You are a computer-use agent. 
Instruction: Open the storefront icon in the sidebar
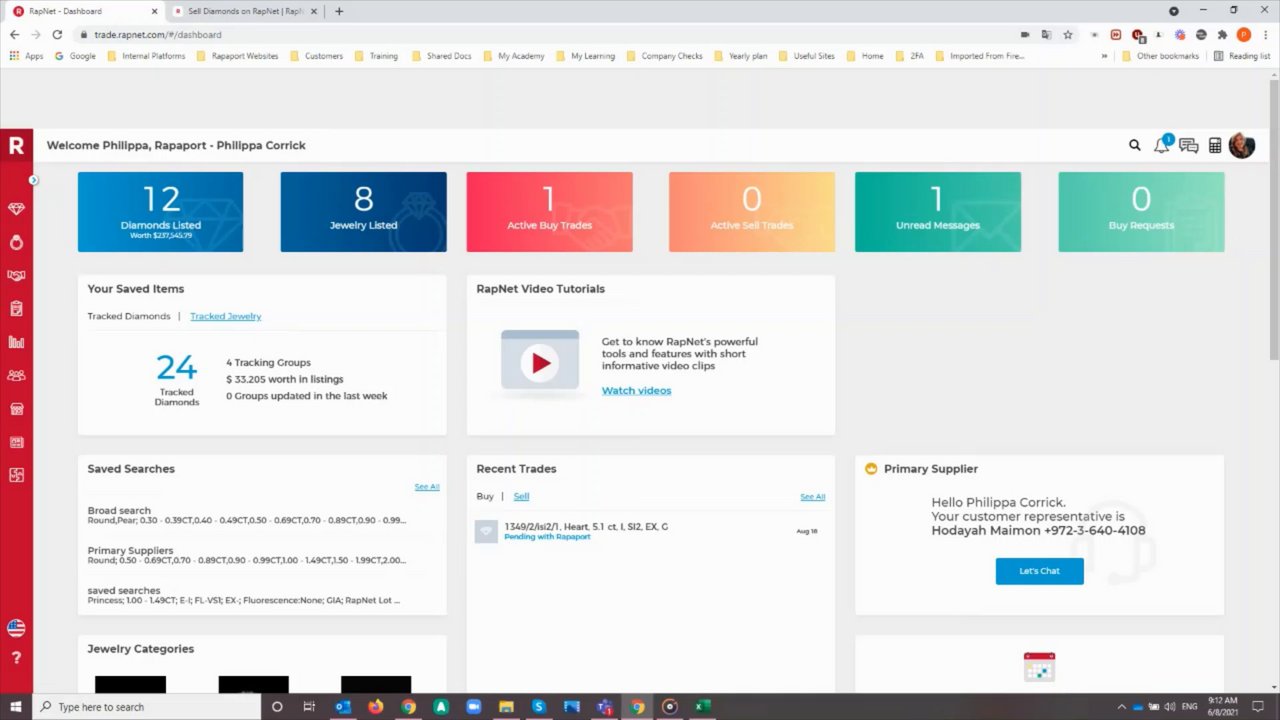(16, 409)
